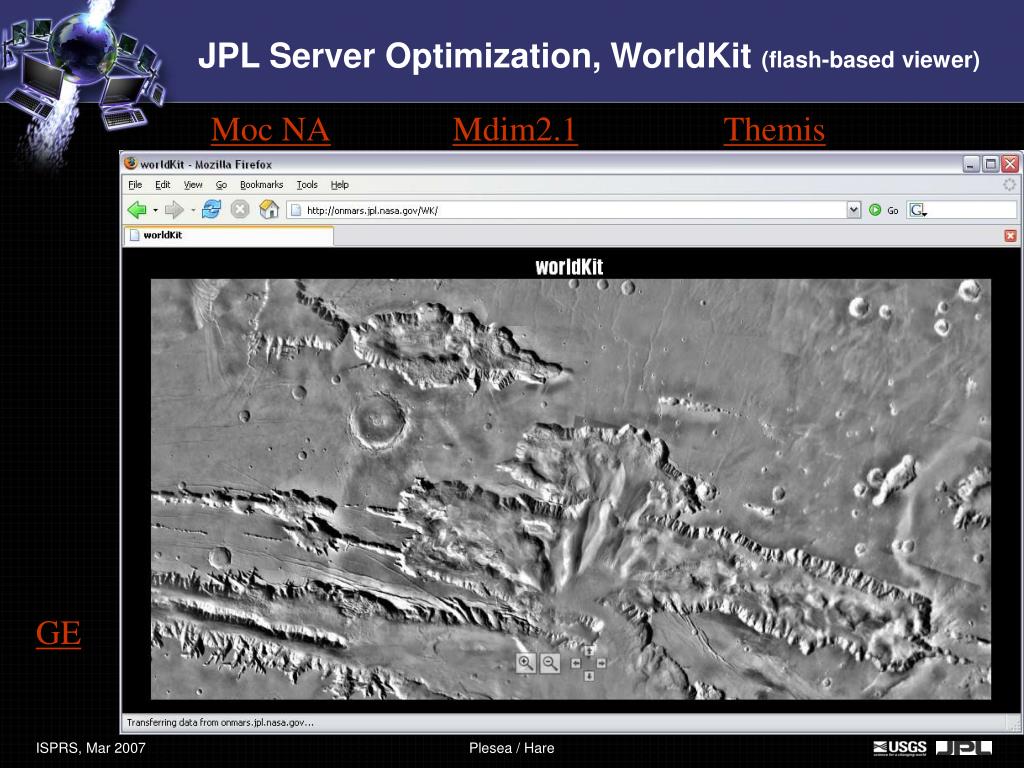The height and width of the screenshot is (768, 1024).
Task: Follow the Moc NA link
Action: pos(270,129)
